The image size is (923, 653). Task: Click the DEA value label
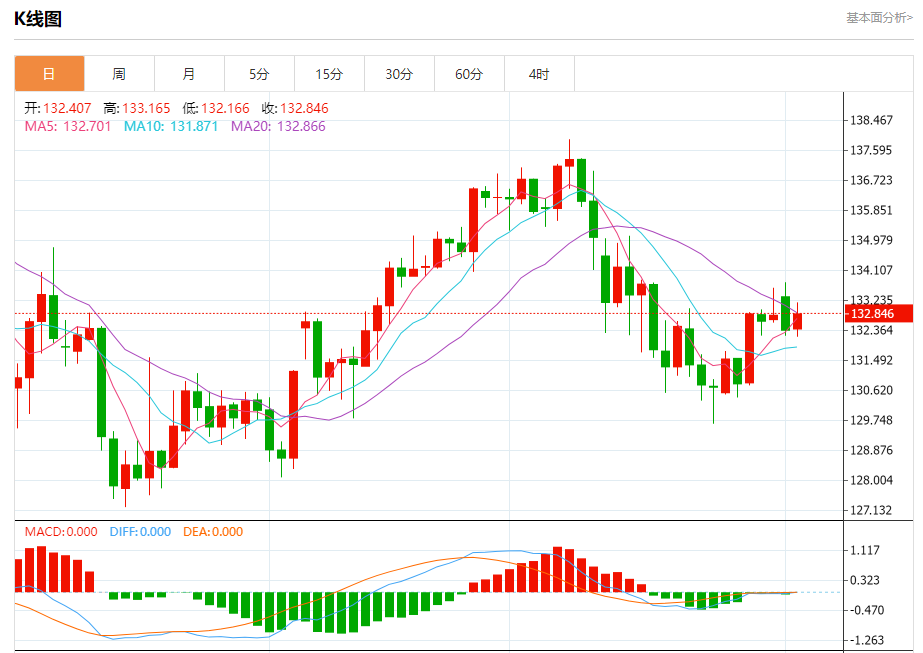[213, 532]
